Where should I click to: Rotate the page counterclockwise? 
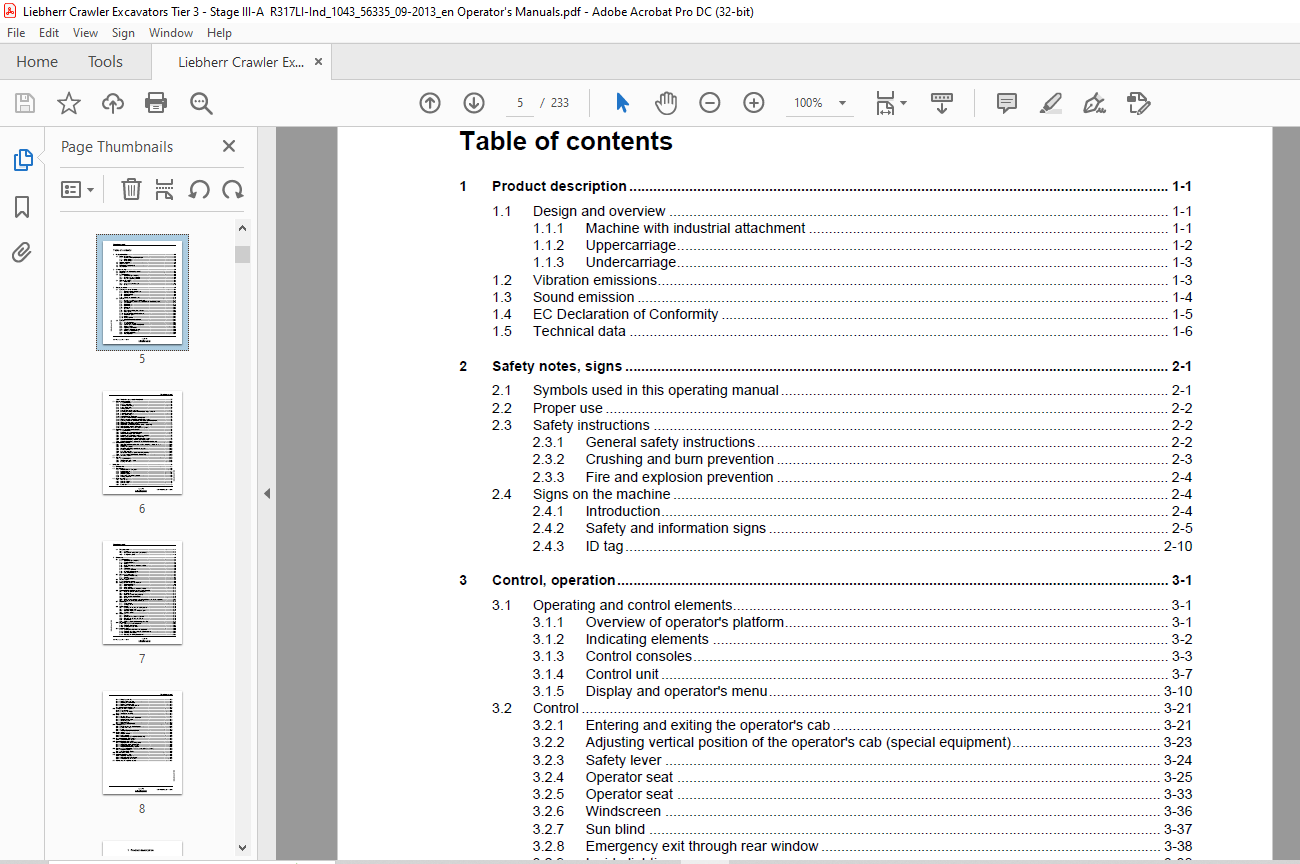point(199,189)
